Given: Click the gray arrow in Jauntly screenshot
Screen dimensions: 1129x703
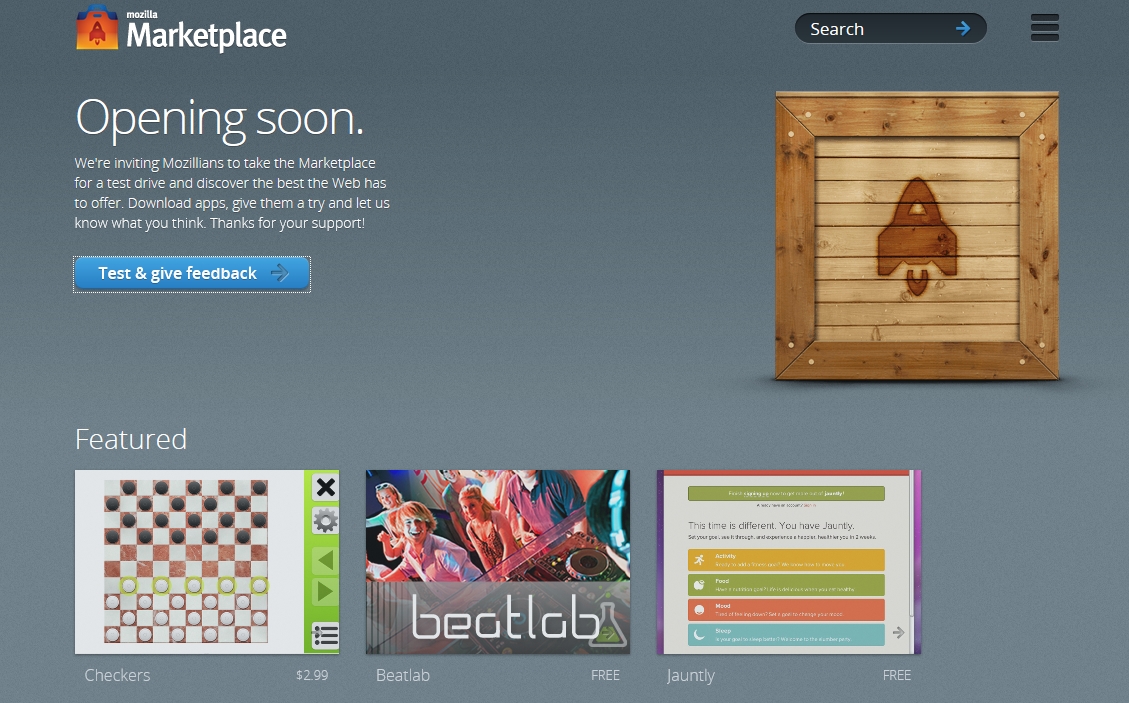Looking at the screenshot, I should click(899, 632).
